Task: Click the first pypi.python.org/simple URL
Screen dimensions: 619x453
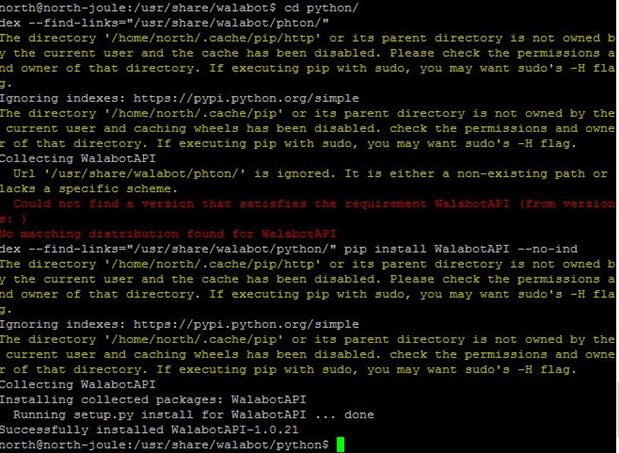Action: [x=246, y=98]
